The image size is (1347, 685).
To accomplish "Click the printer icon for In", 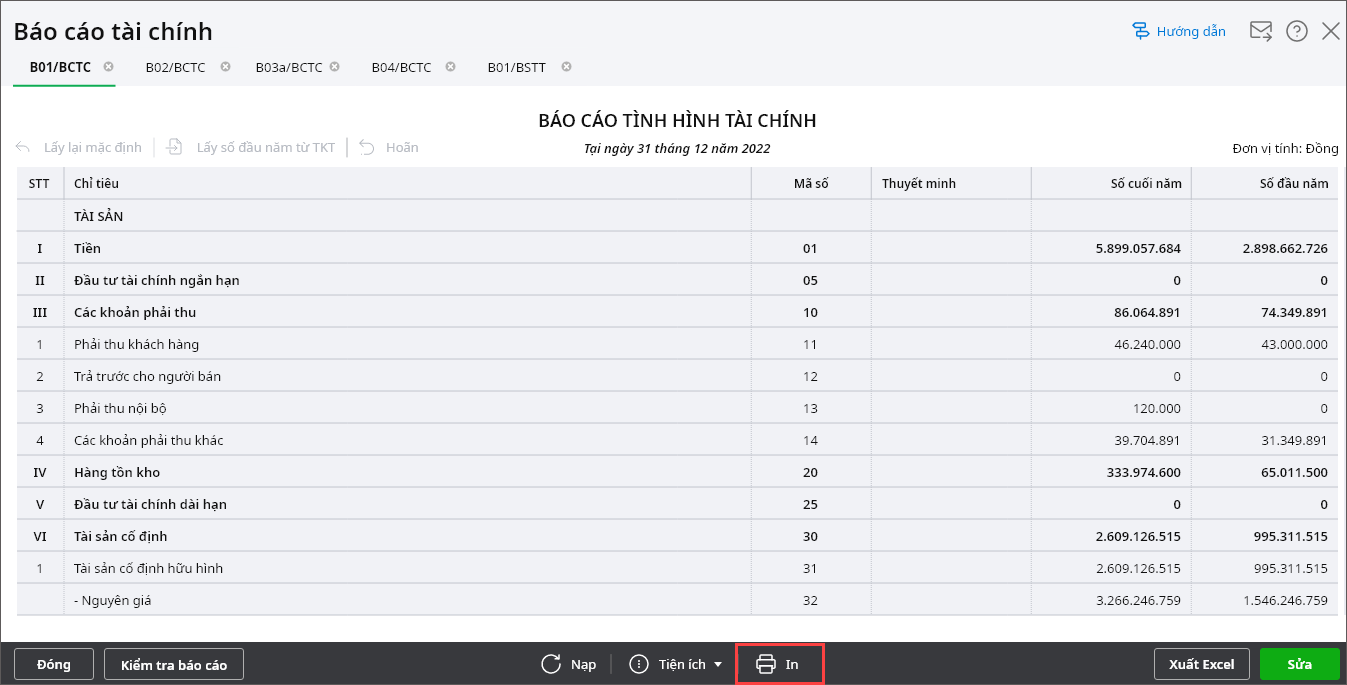I will click(766, 664).
